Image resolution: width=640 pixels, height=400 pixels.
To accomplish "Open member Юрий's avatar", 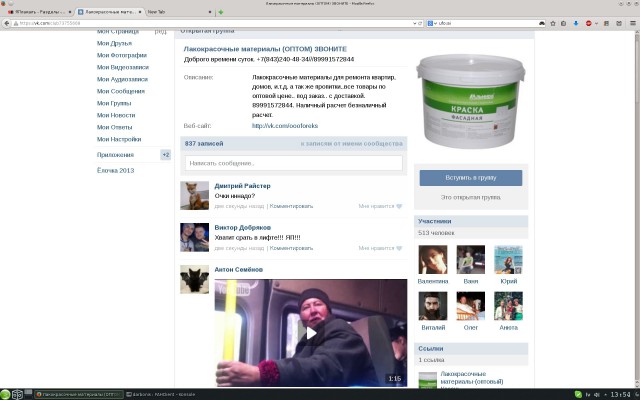I will [x=508, y=260].
